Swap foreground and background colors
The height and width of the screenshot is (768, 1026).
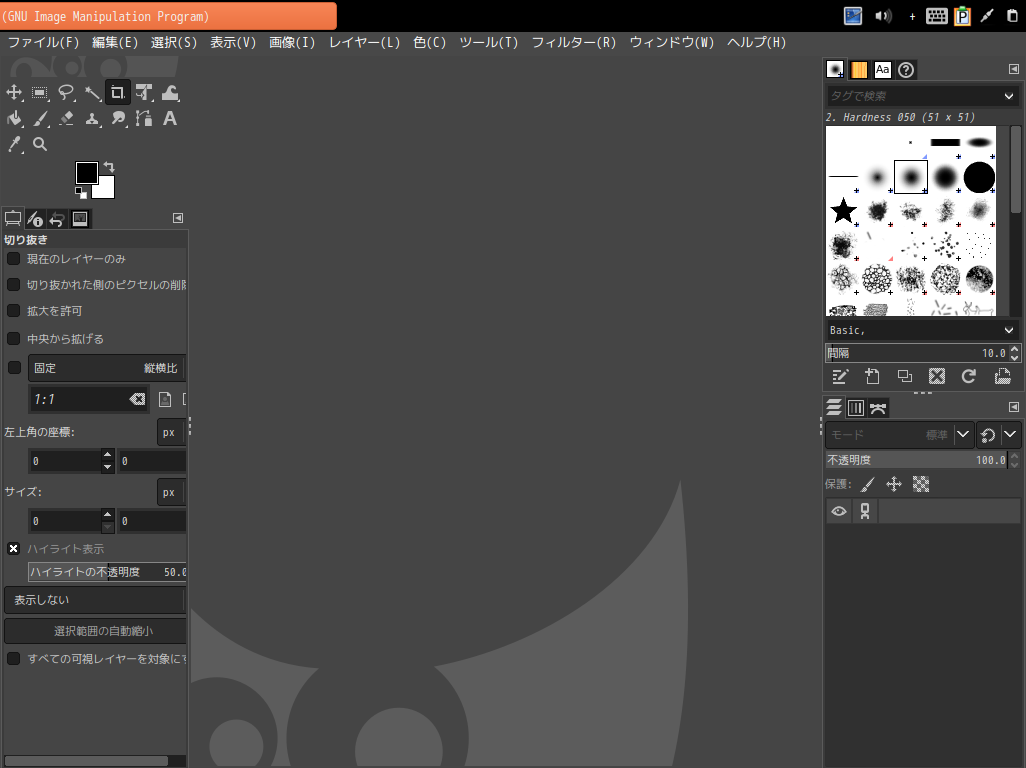pyautogui.click(x=109, y=167)
